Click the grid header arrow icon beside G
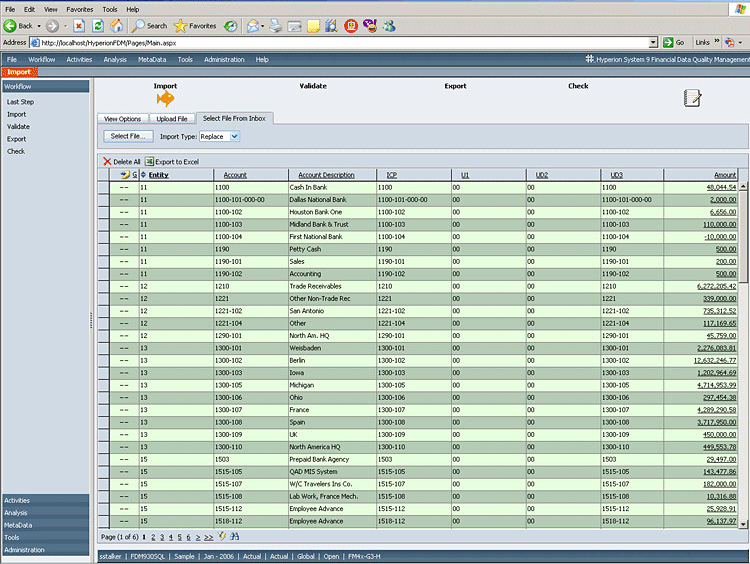 (x=125, y=175)
